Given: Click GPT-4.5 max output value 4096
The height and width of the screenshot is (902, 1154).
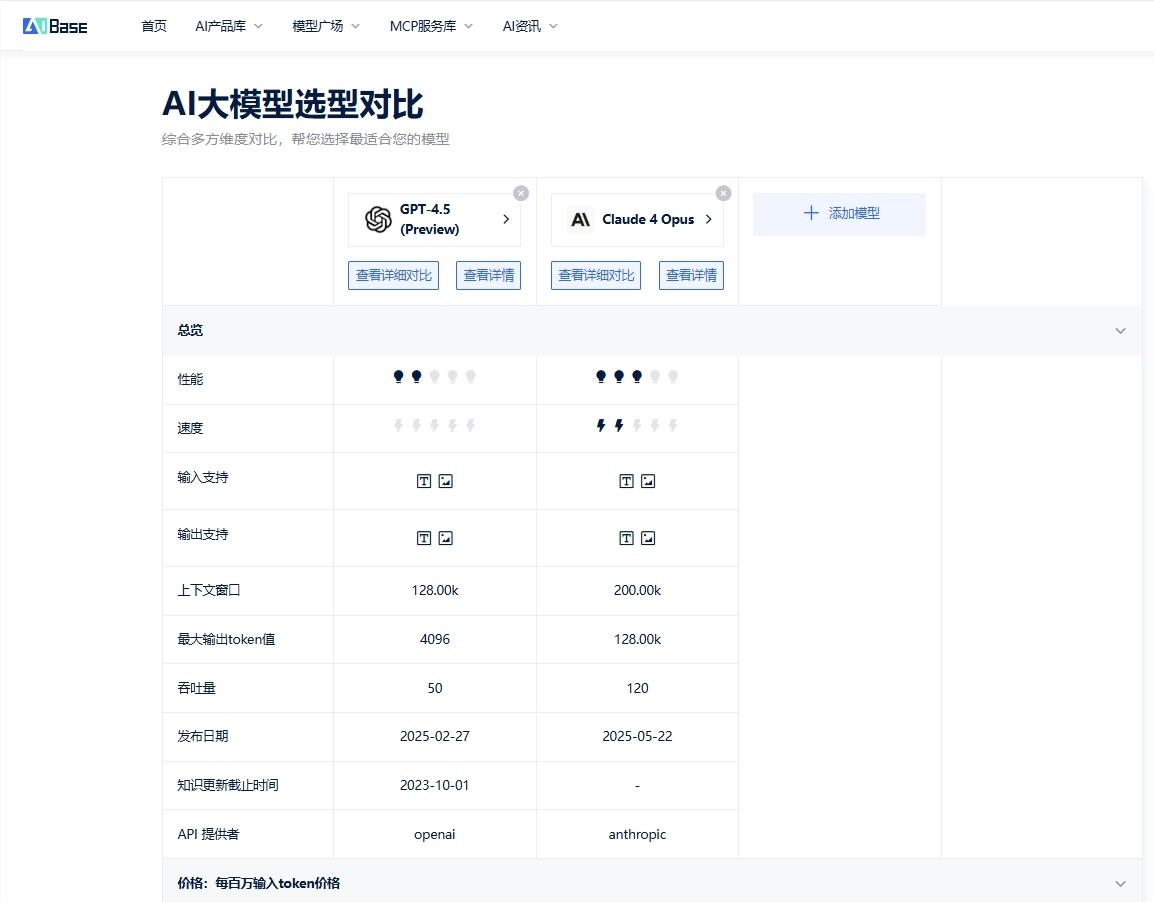Looking at the screenshot, I should click(x=435, y=639).
